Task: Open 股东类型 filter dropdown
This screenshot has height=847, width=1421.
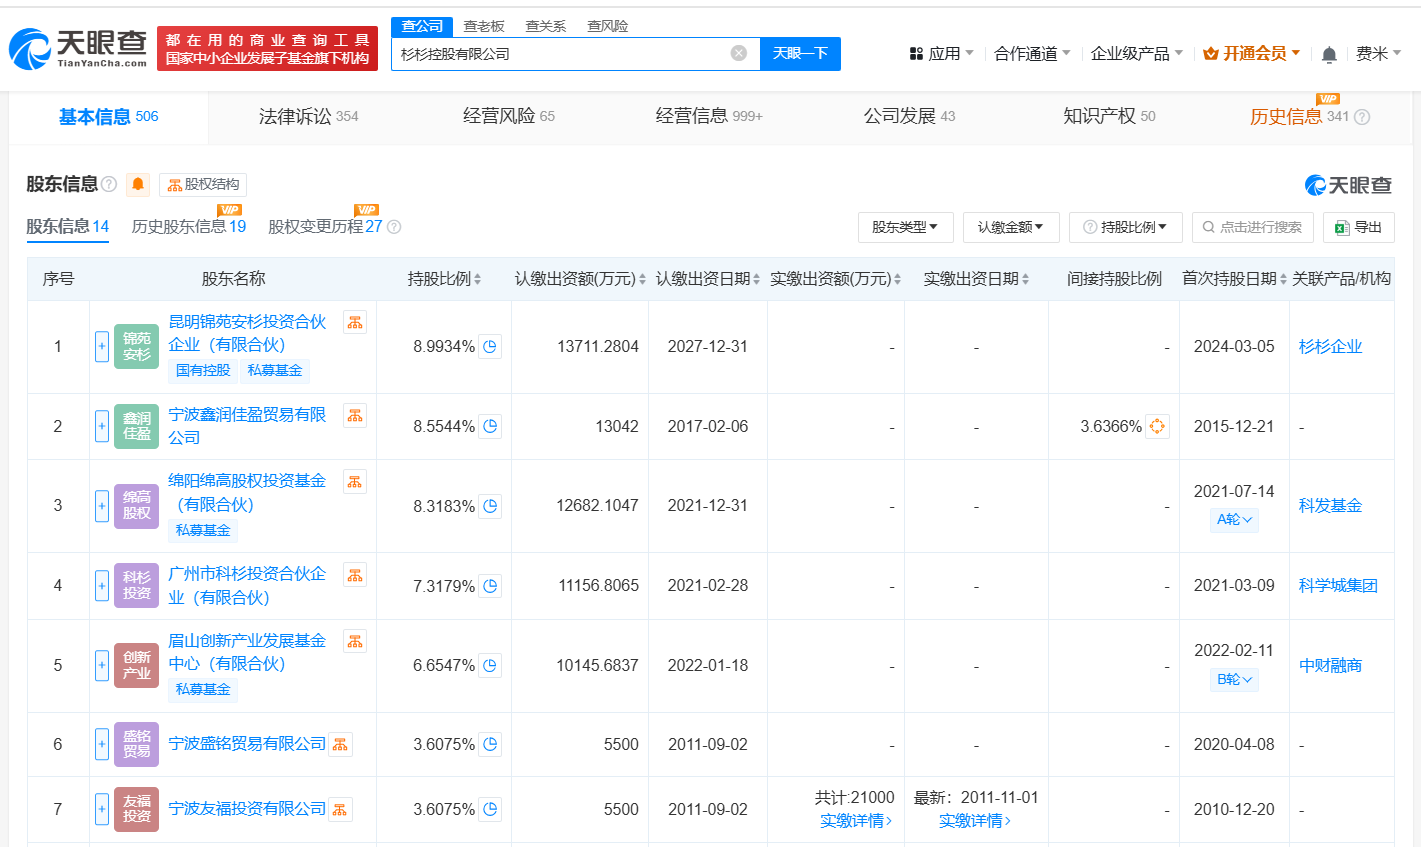Action: click(x=905, y=227)
